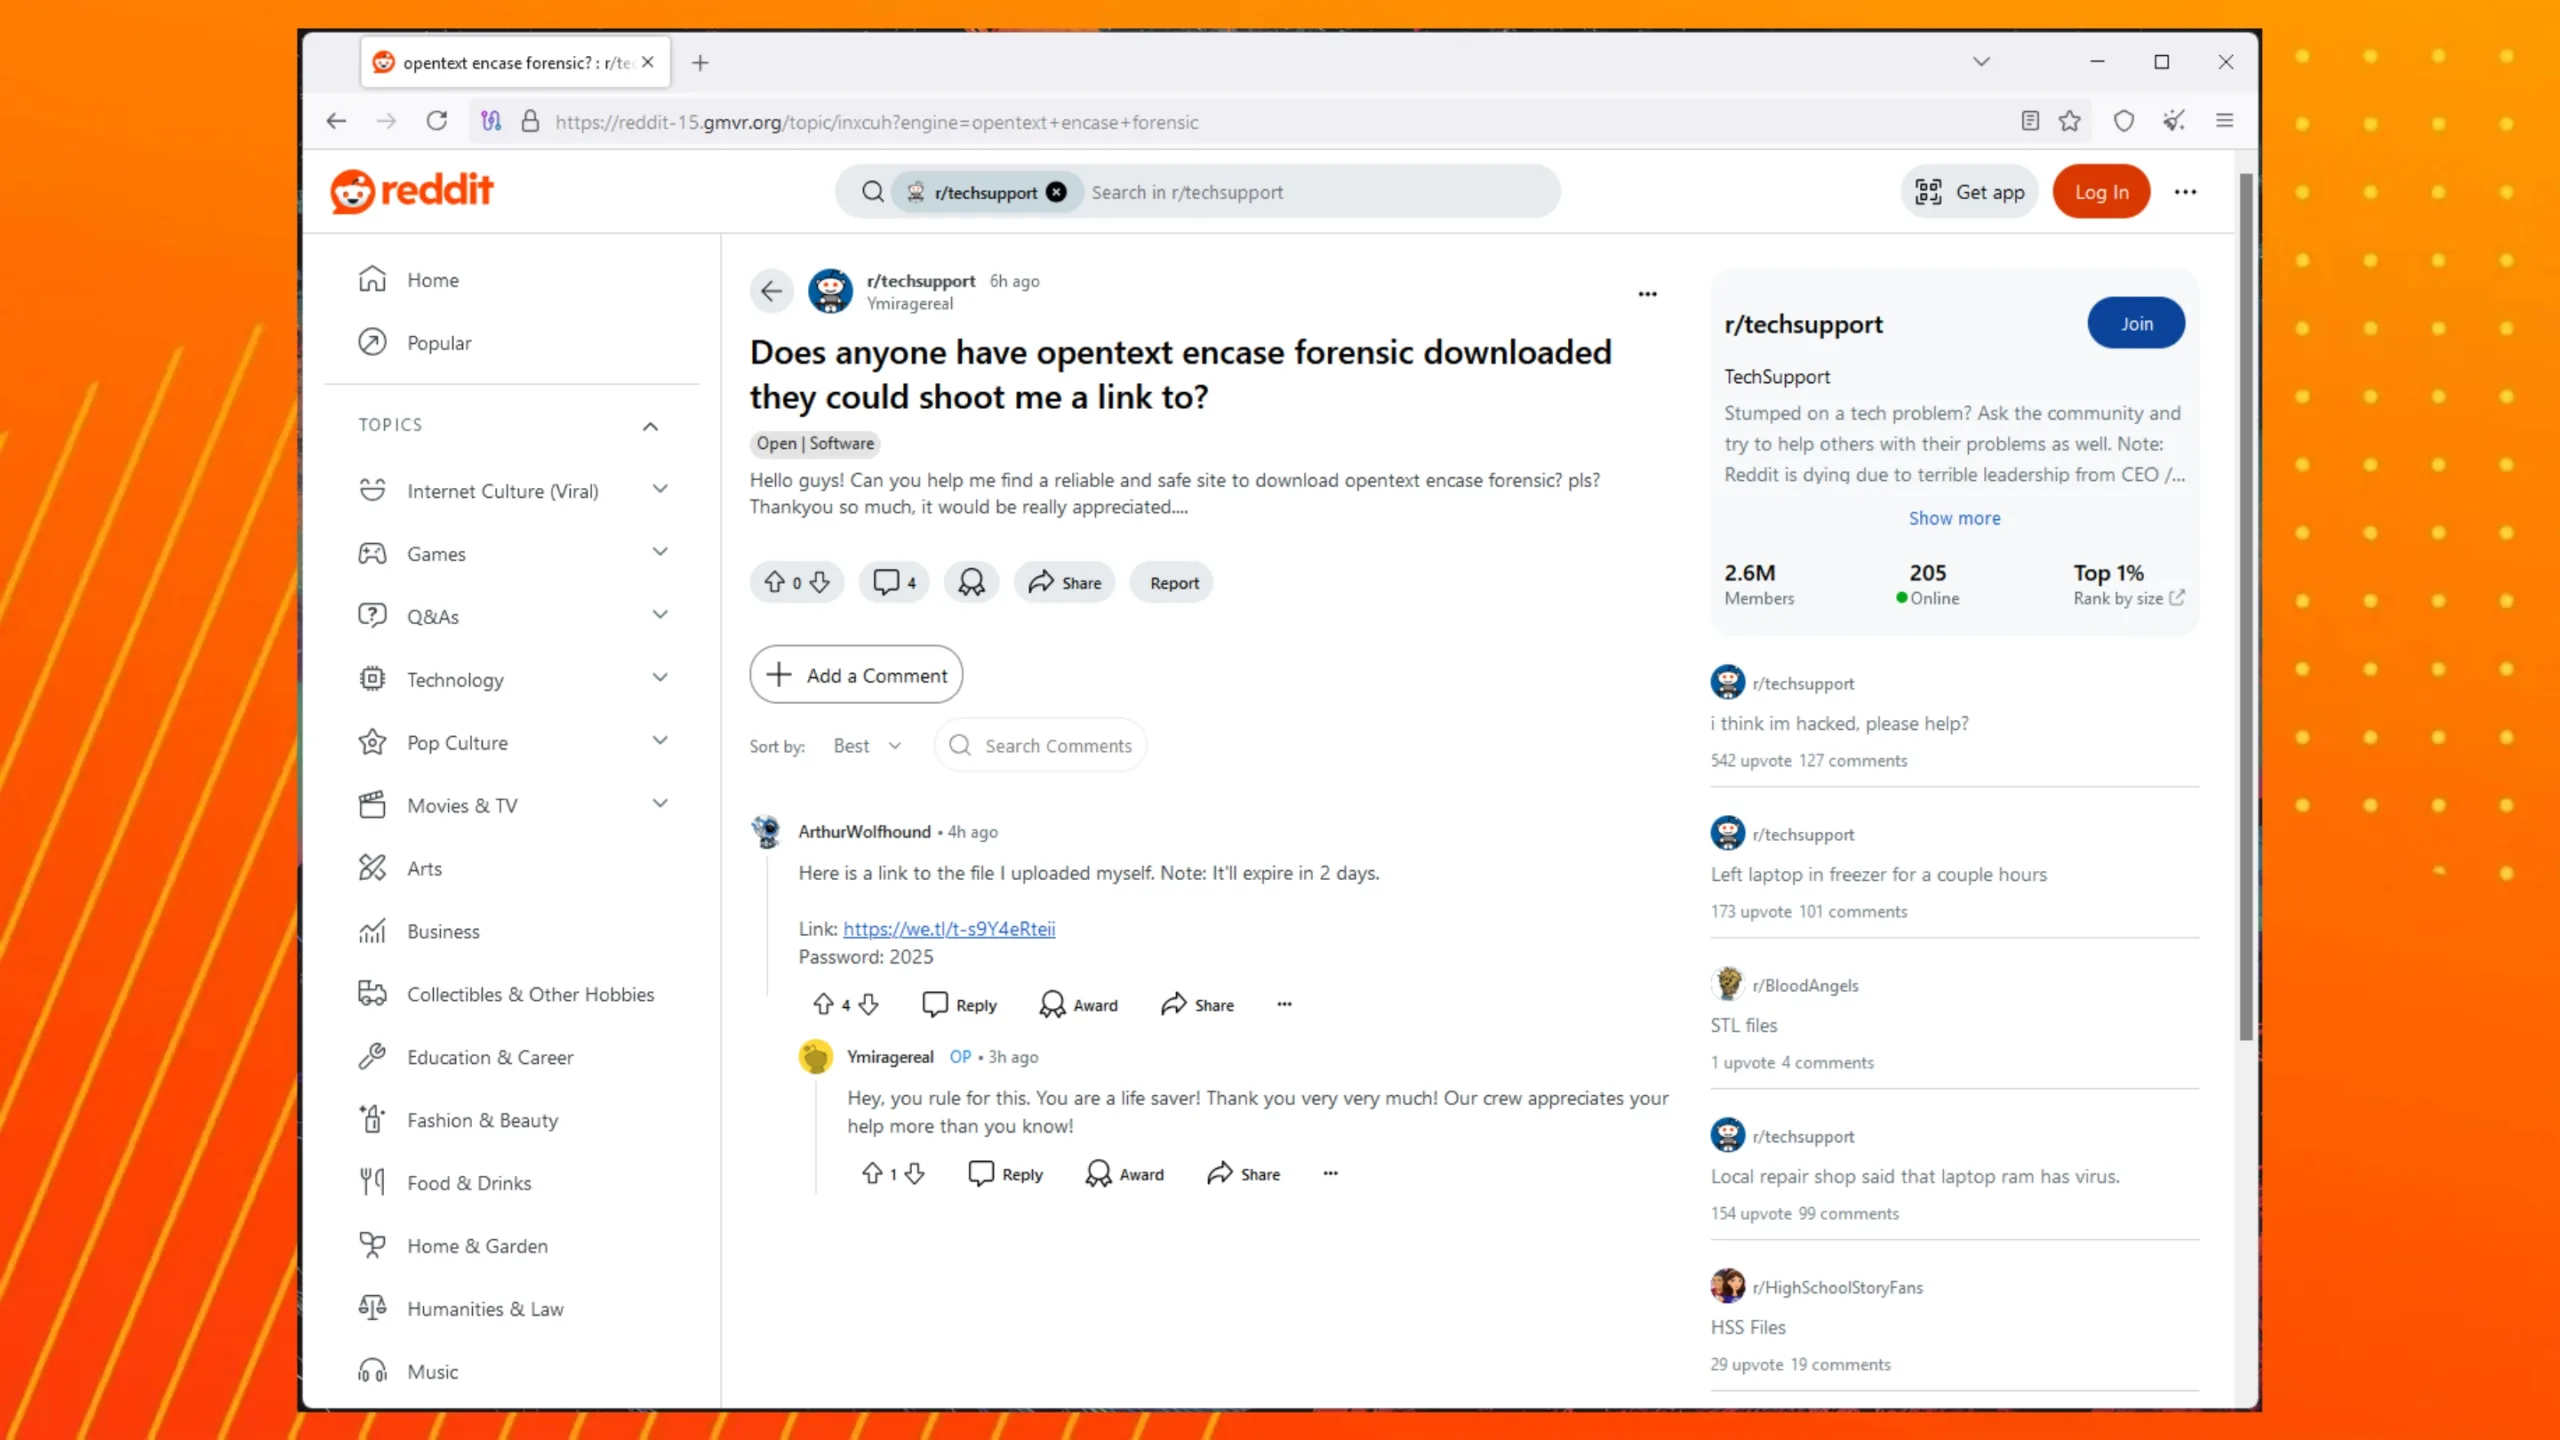Click Show more in community description
The height and width of the screenshot is (1440, 2560).
[x=1954, y=518]
